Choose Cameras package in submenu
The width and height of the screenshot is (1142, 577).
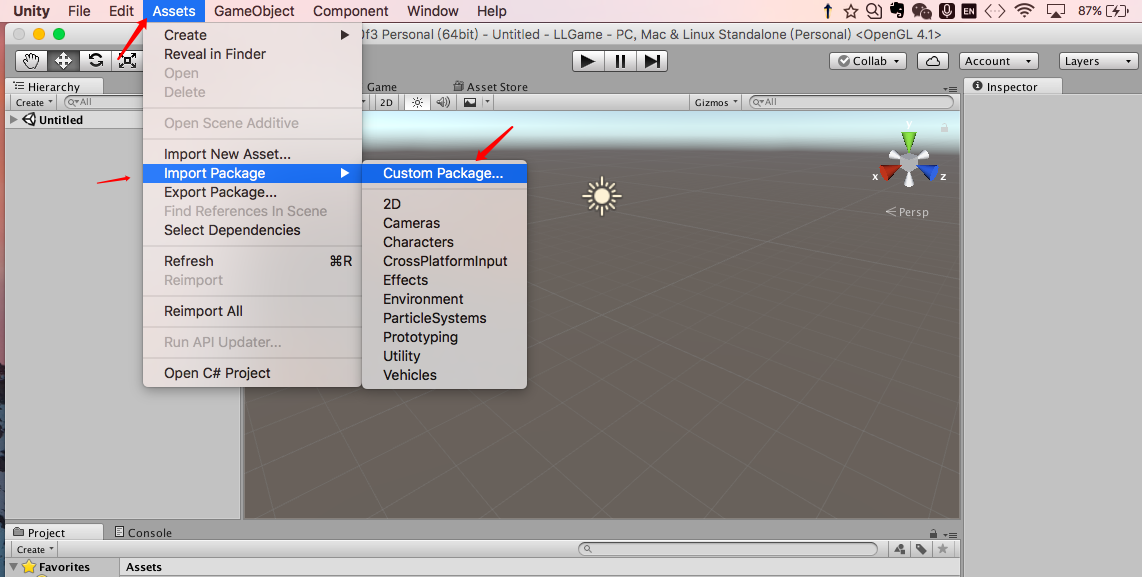(x=444, y=223)
